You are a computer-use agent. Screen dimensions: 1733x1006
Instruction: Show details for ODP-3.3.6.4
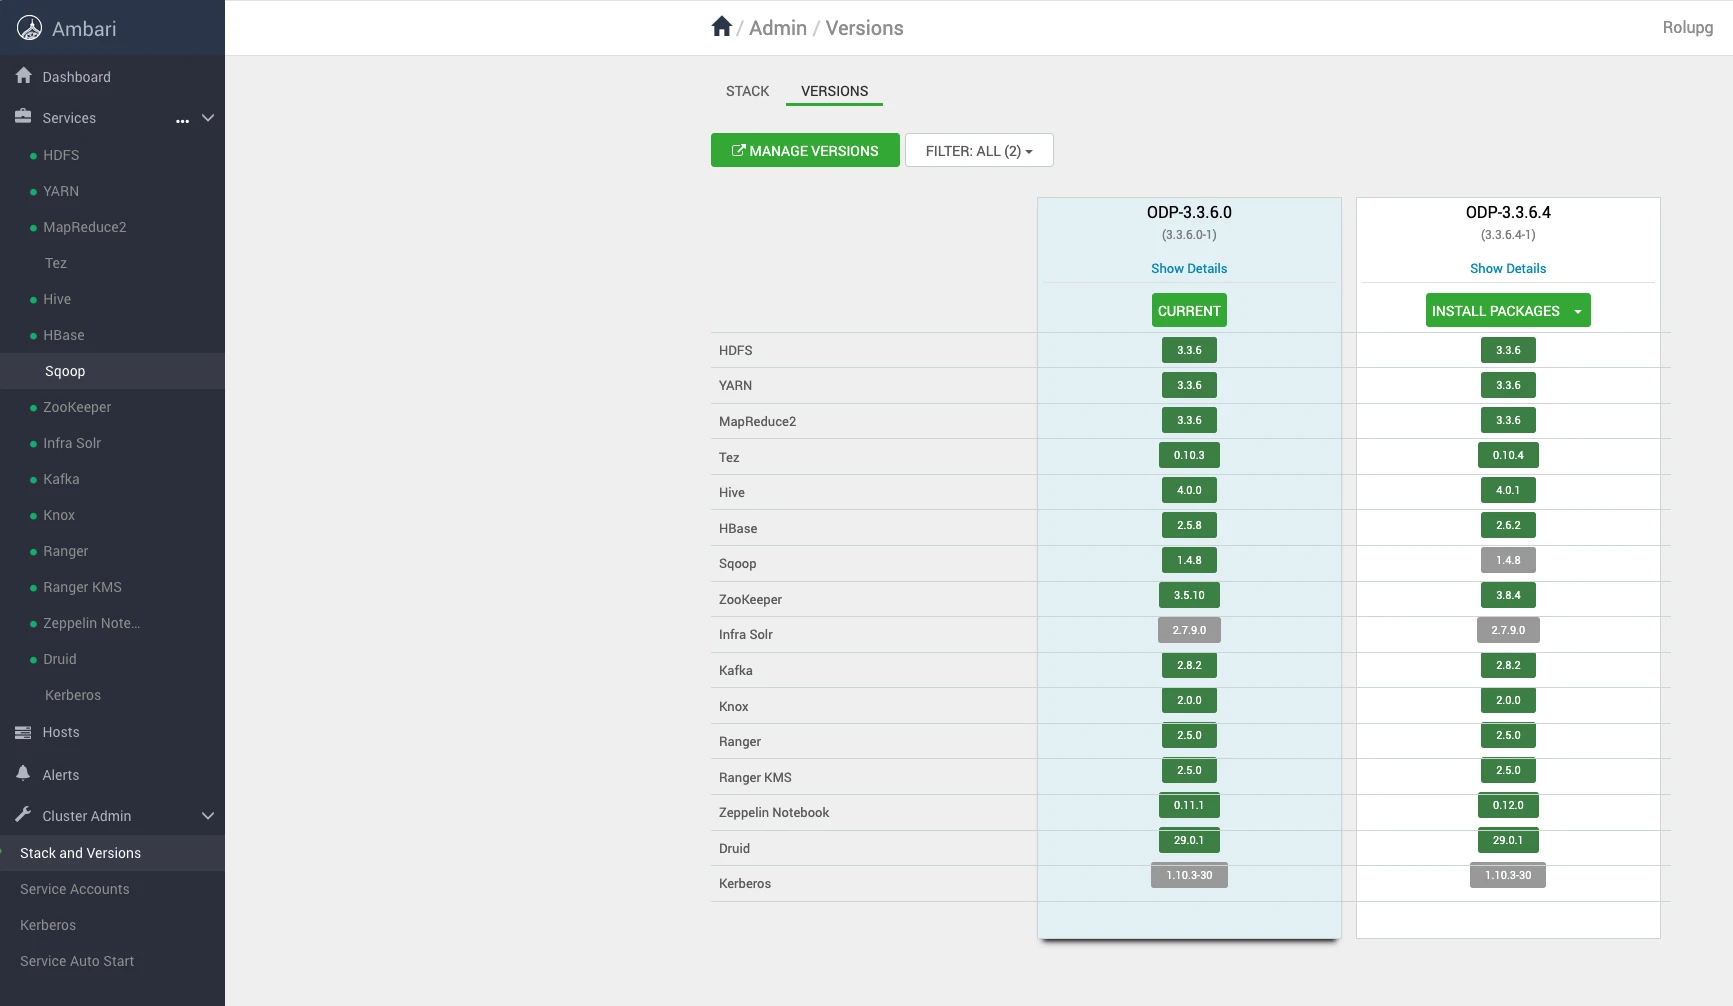(1508, 268)
